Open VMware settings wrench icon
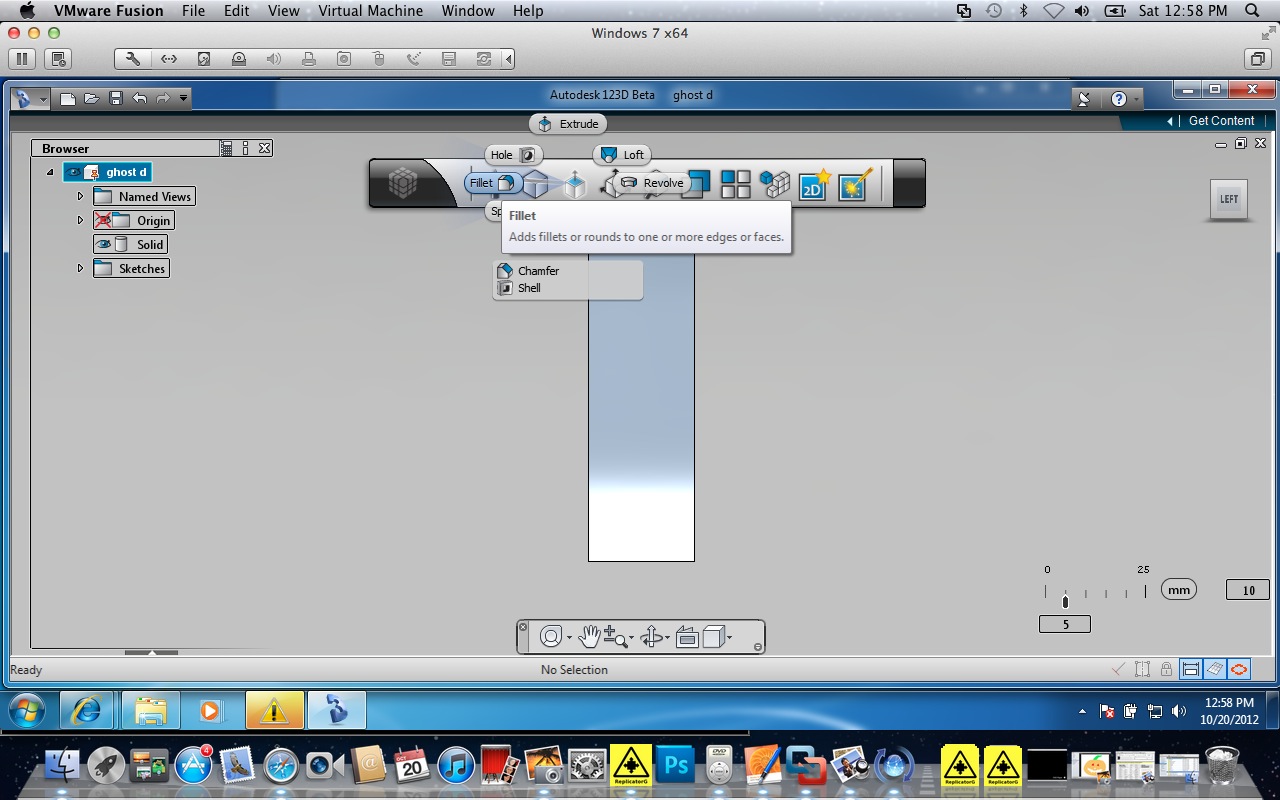Image resolution: width=1280 pixels, height=800 pixels. 133,59
